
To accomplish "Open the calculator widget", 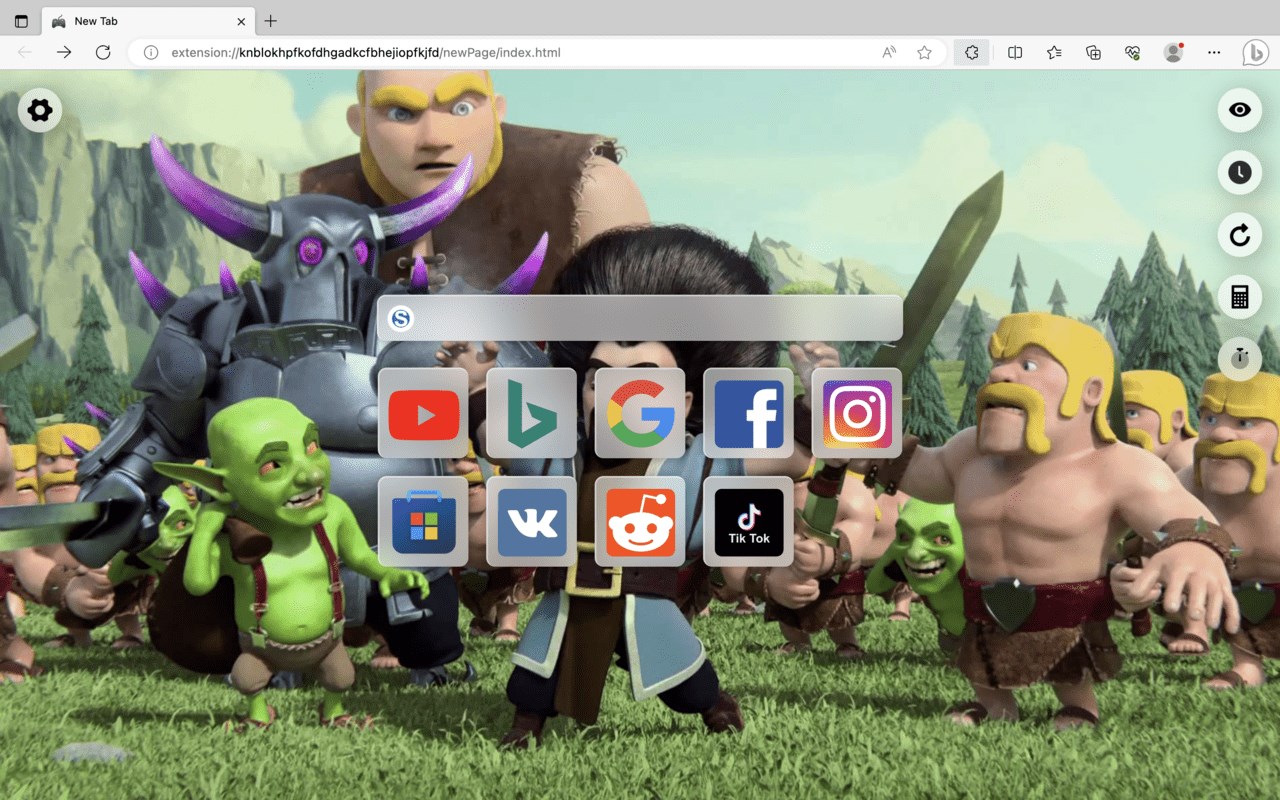I will (x=1240, y=296).
